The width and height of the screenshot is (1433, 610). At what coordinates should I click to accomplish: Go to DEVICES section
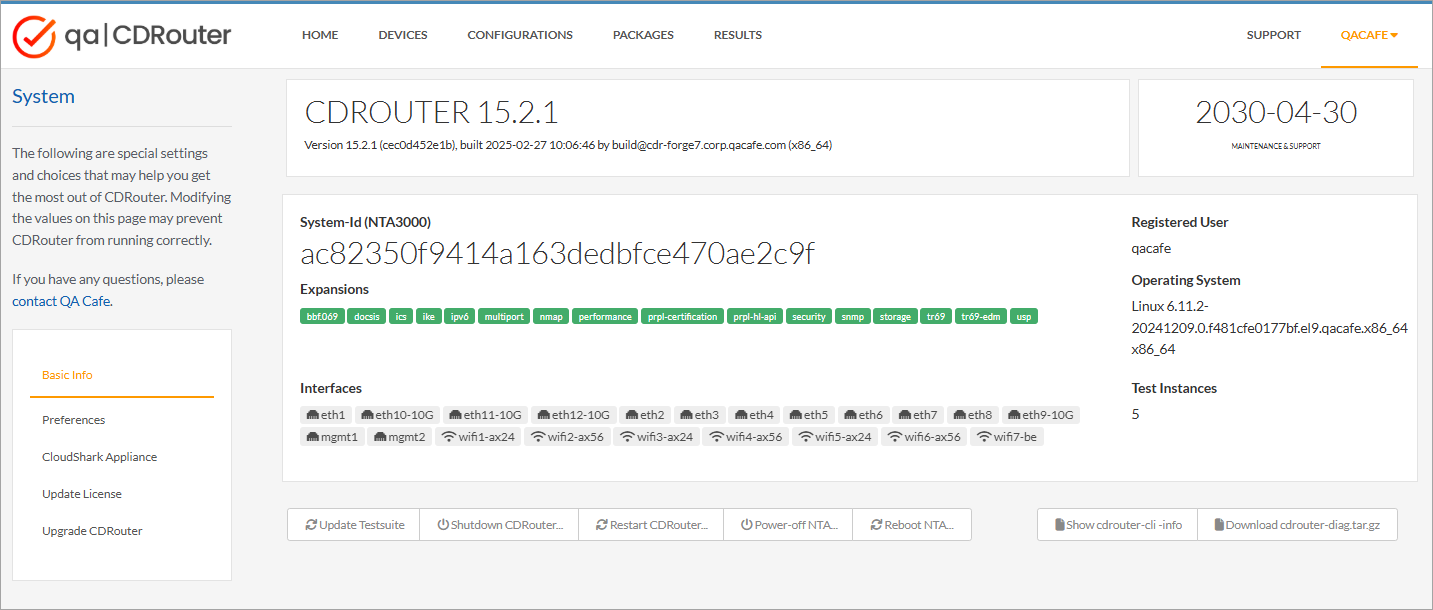[x=403, y=35]
